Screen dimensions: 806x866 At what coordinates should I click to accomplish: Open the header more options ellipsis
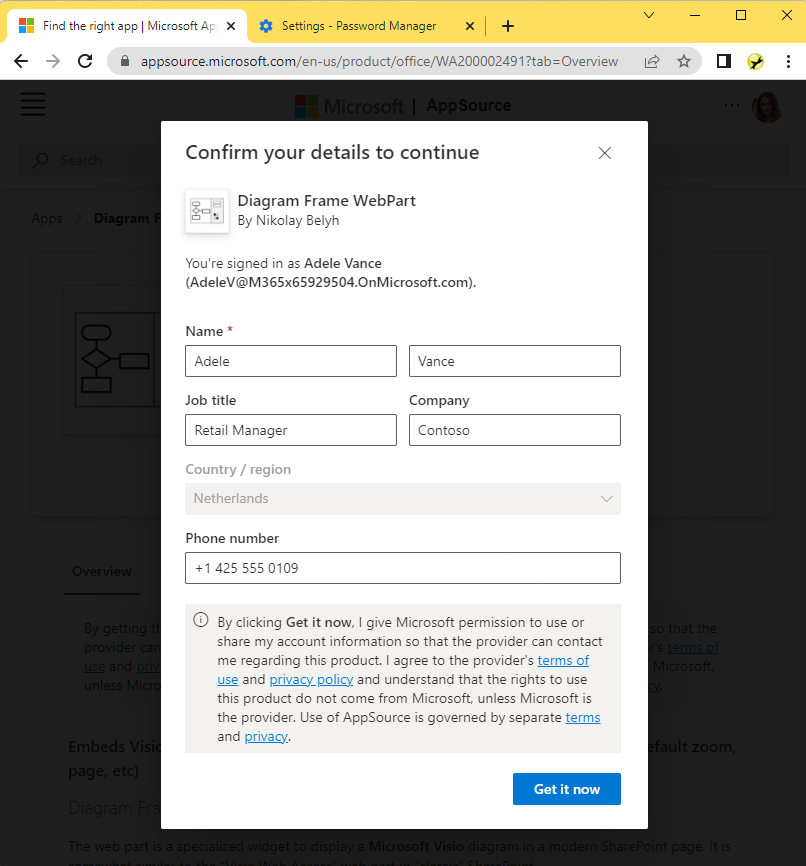click(x=731, y=104)
